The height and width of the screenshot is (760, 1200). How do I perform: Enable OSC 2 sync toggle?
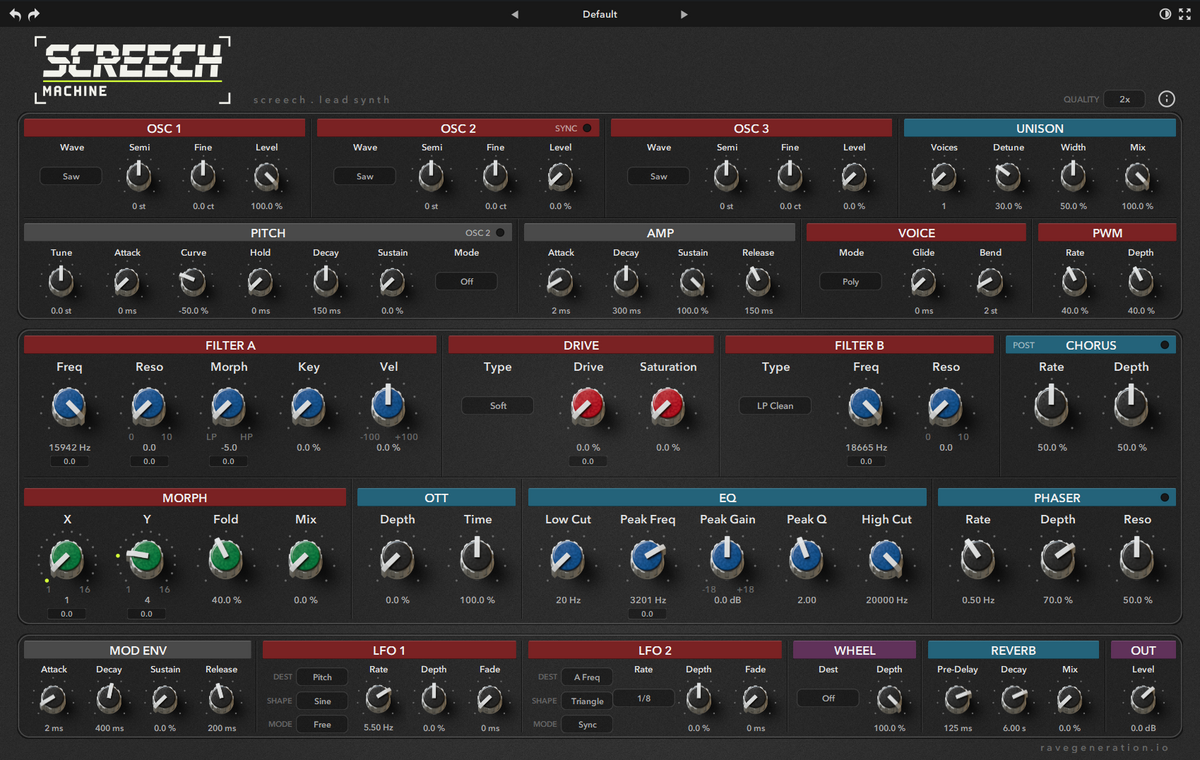[587, 128]
